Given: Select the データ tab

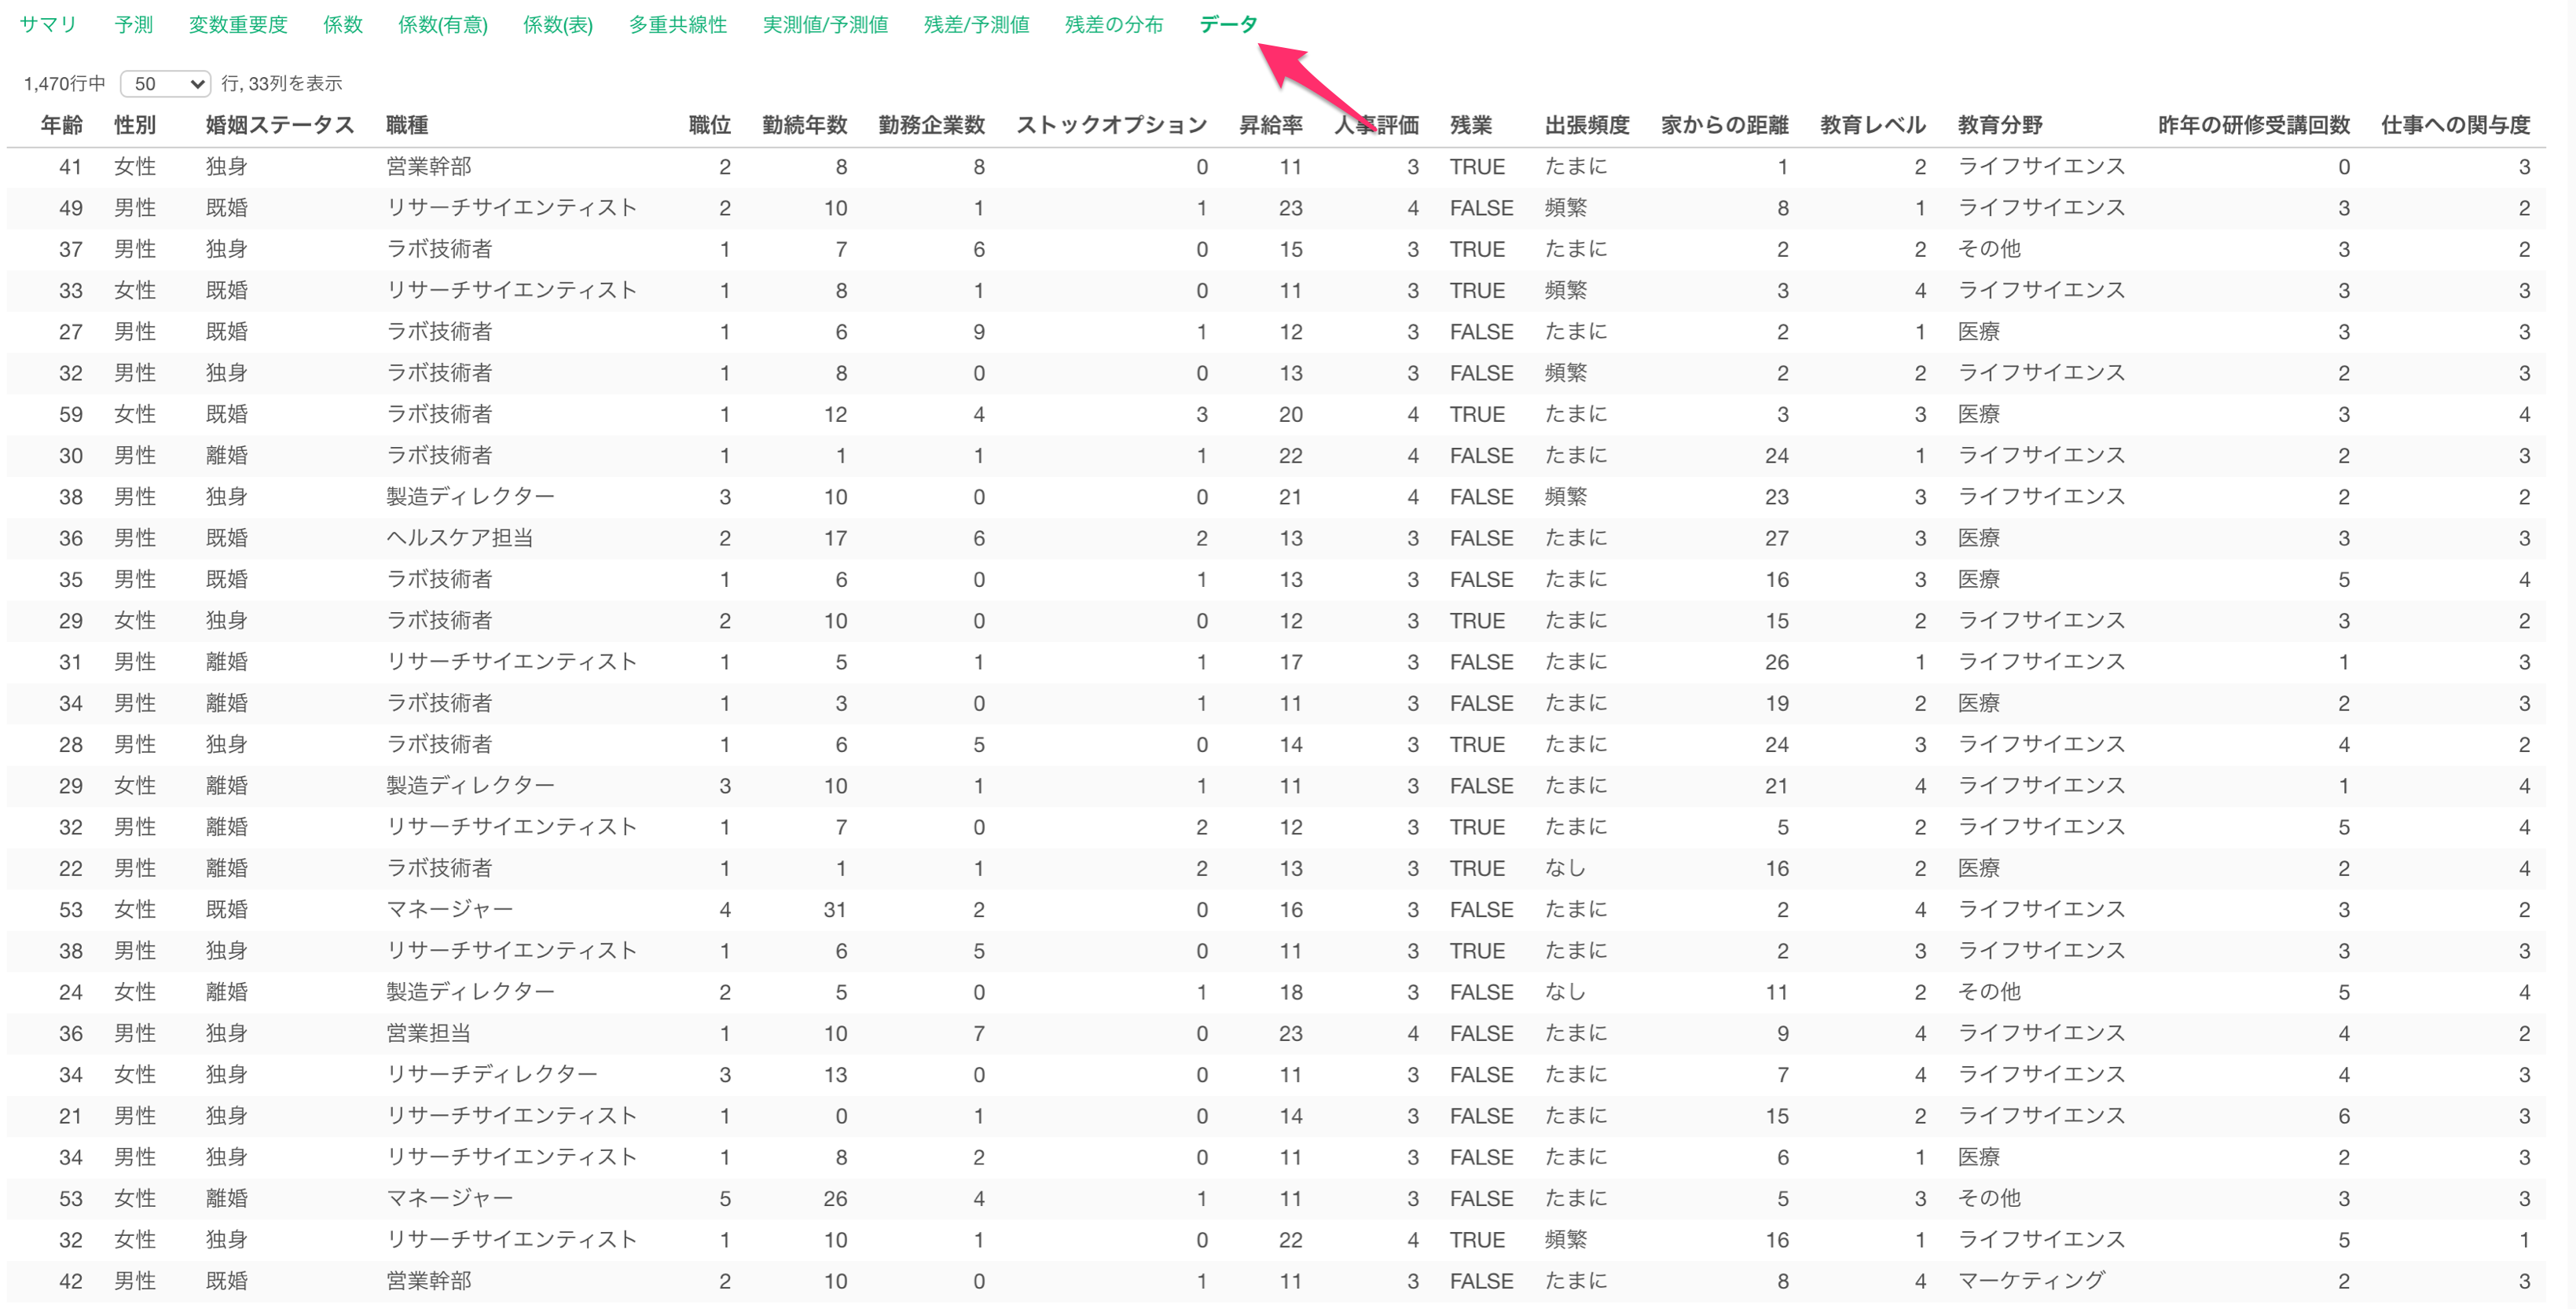Looking at the screenshot, I should pyautogui.click(x=1228, y=25).
